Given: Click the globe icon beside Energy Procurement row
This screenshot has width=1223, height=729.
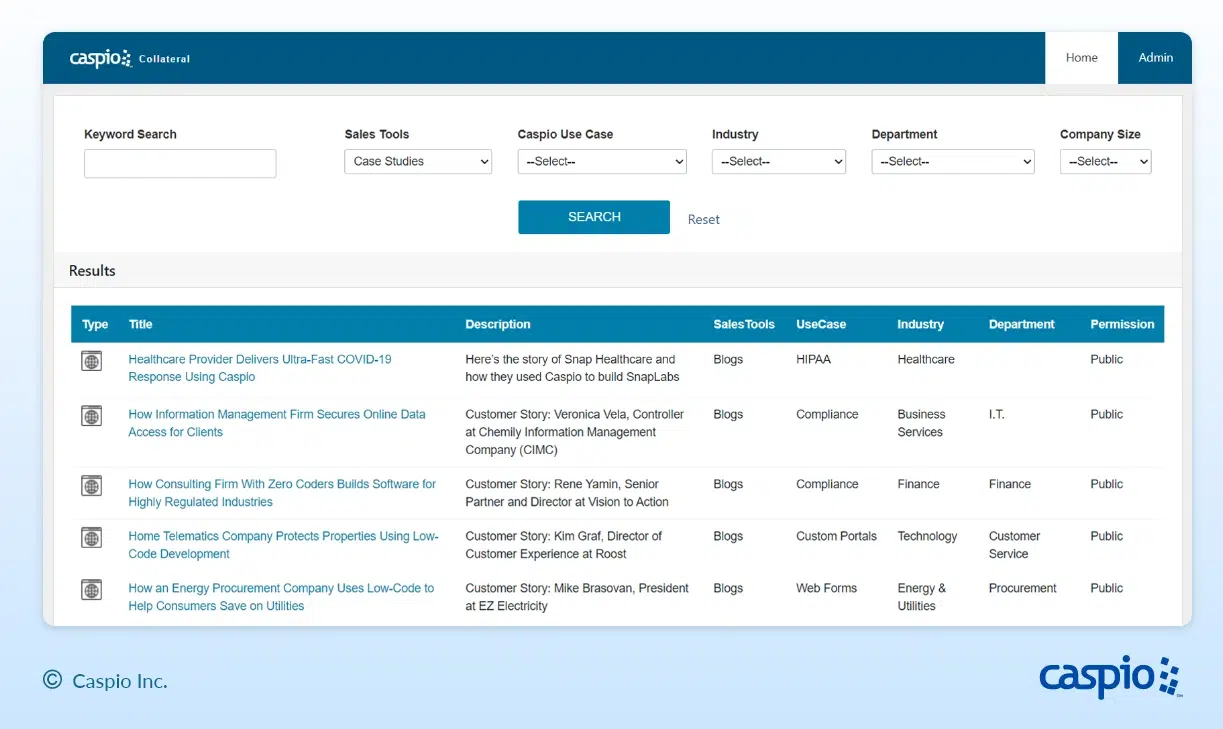Looking at the screenshot, I should click(91, 590).
